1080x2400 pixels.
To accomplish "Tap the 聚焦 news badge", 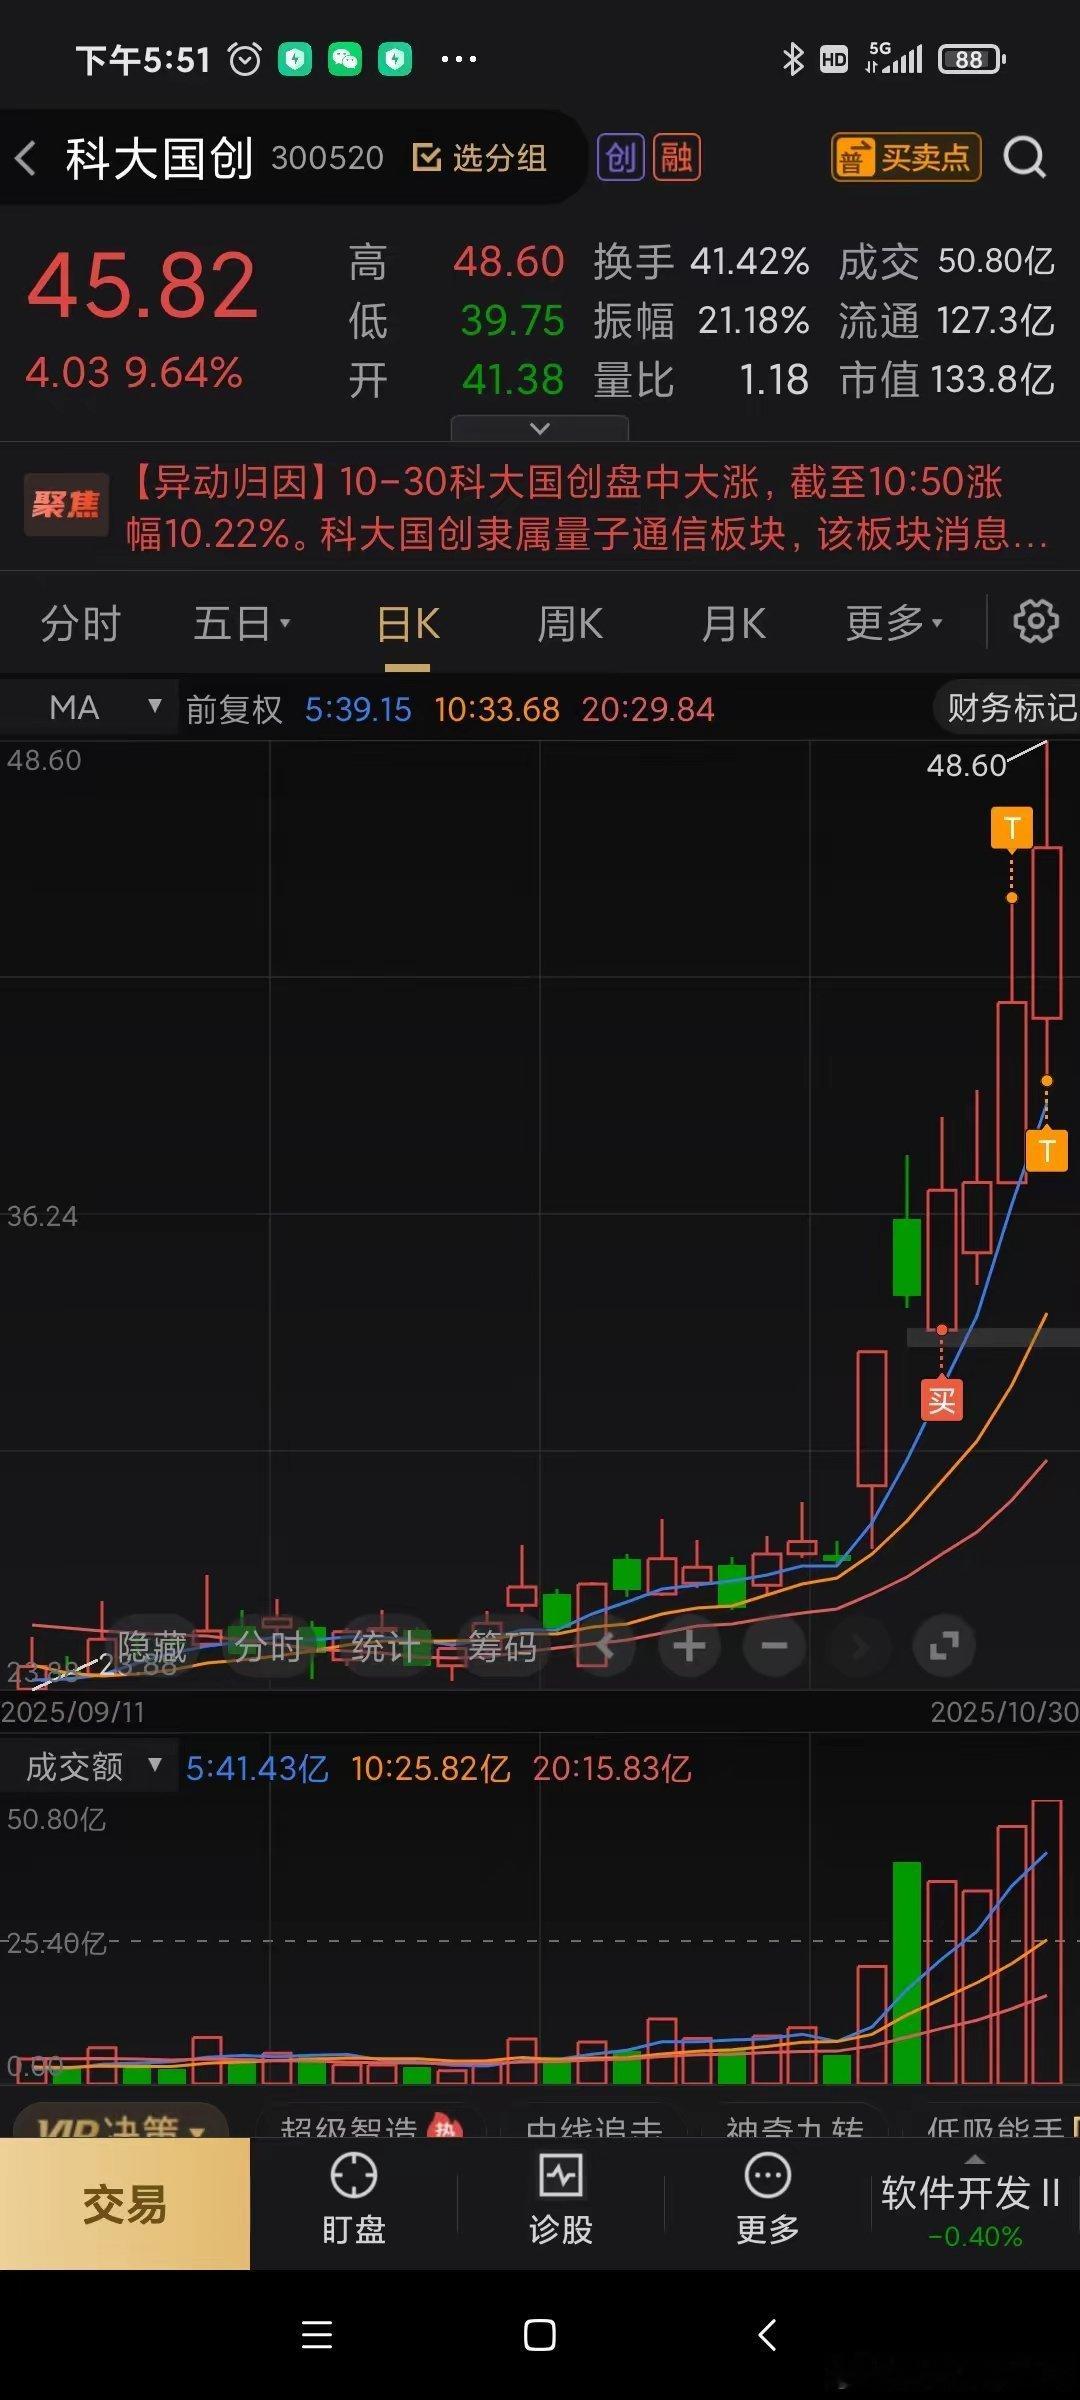I will tap(66, 505).
